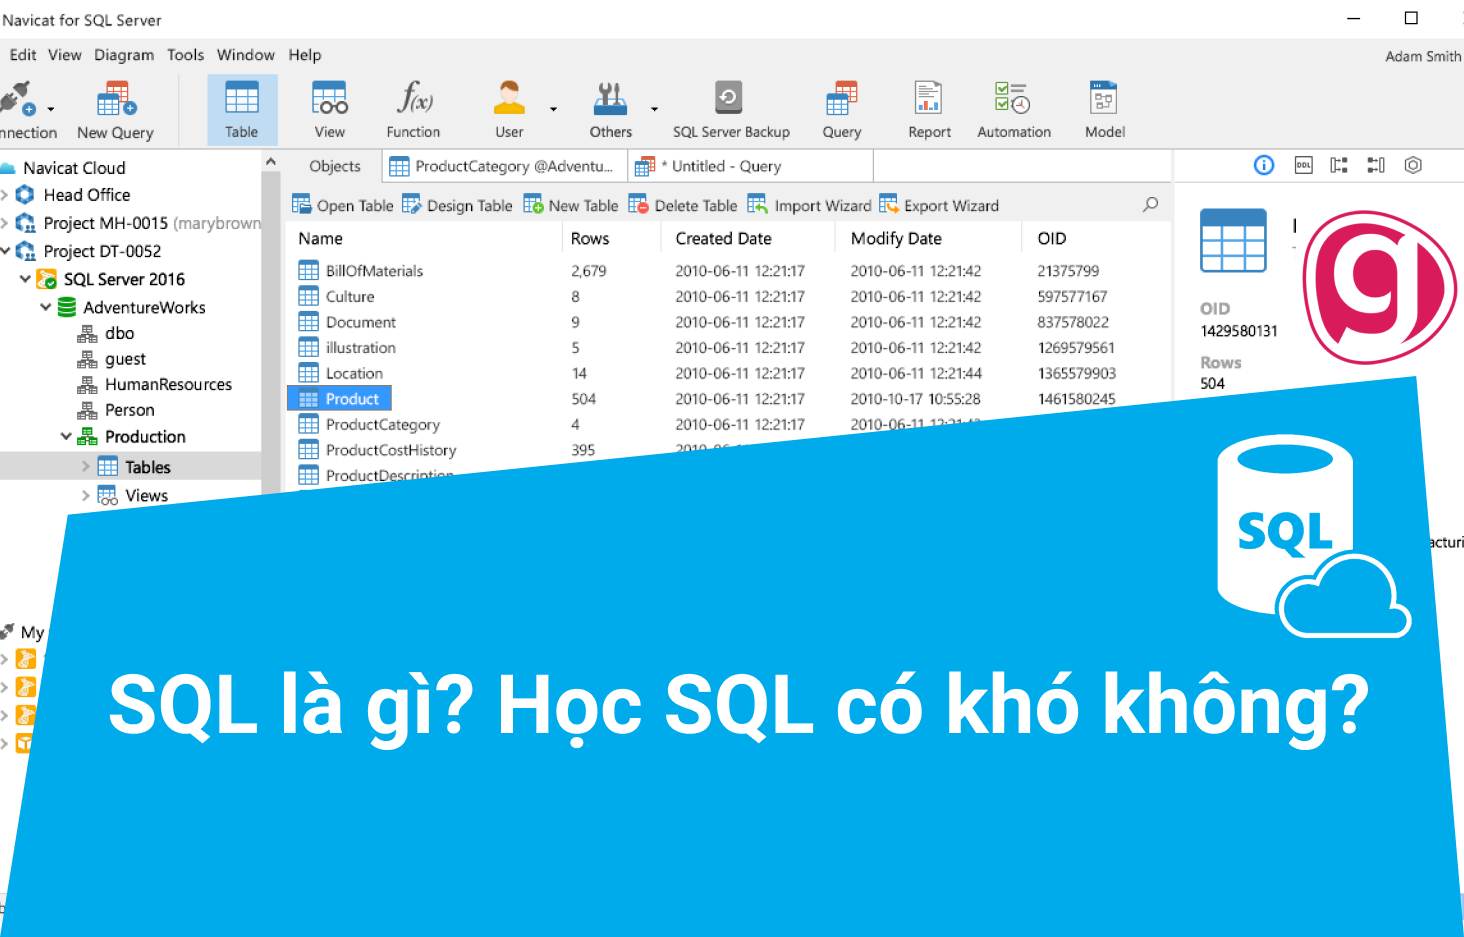Collapse the Production schema node

tap(65, 436)
